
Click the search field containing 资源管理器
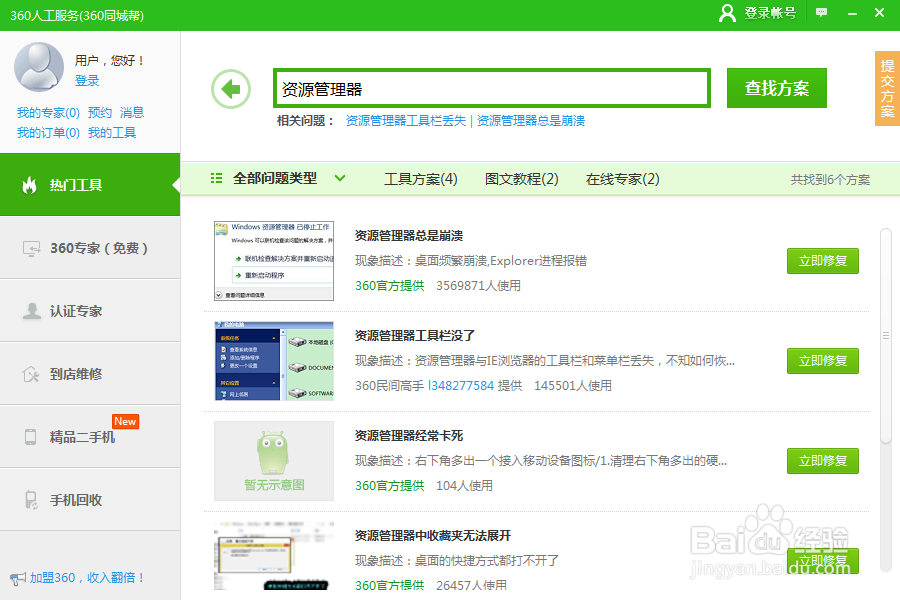(492, 88)
